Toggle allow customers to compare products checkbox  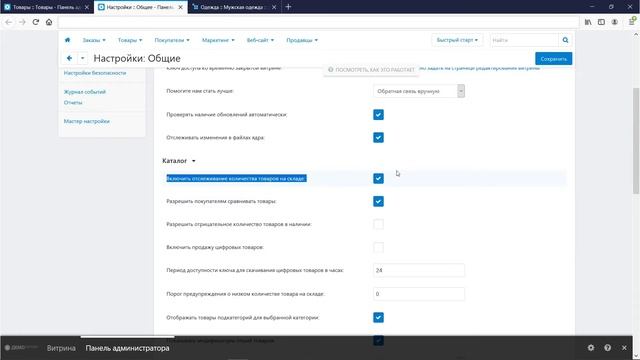click(378, 201)
